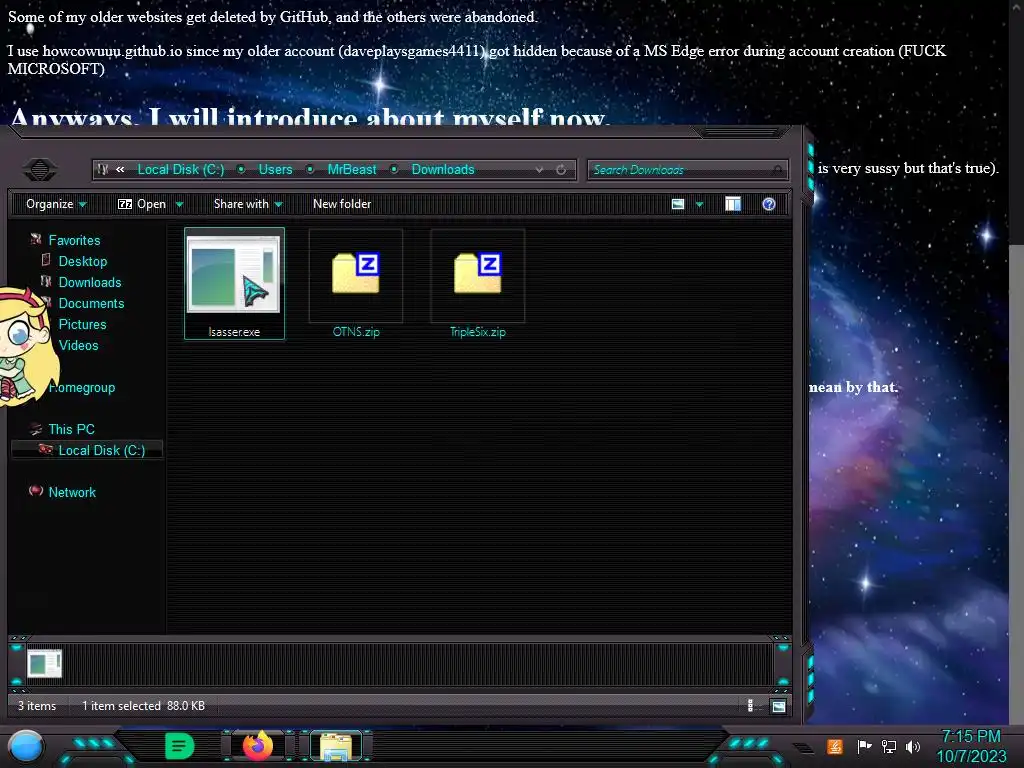1024x768 pixels.
Task: Click the lsasser.exe thumbnail in details pane
Action: (44, 664)
